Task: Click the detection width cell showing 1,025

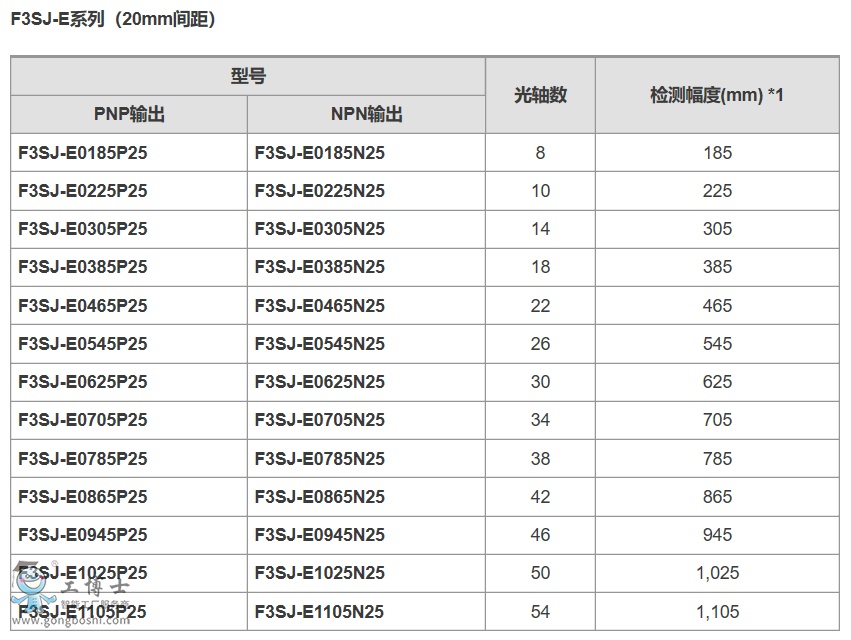Action: pyautogui.click(x=717, y=573)
